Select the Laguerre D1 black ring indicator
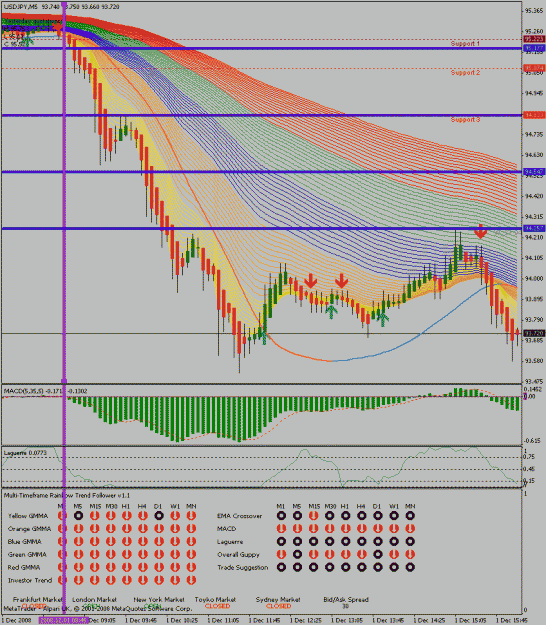Viewport: 546px width, 625px height. (377, 541)
